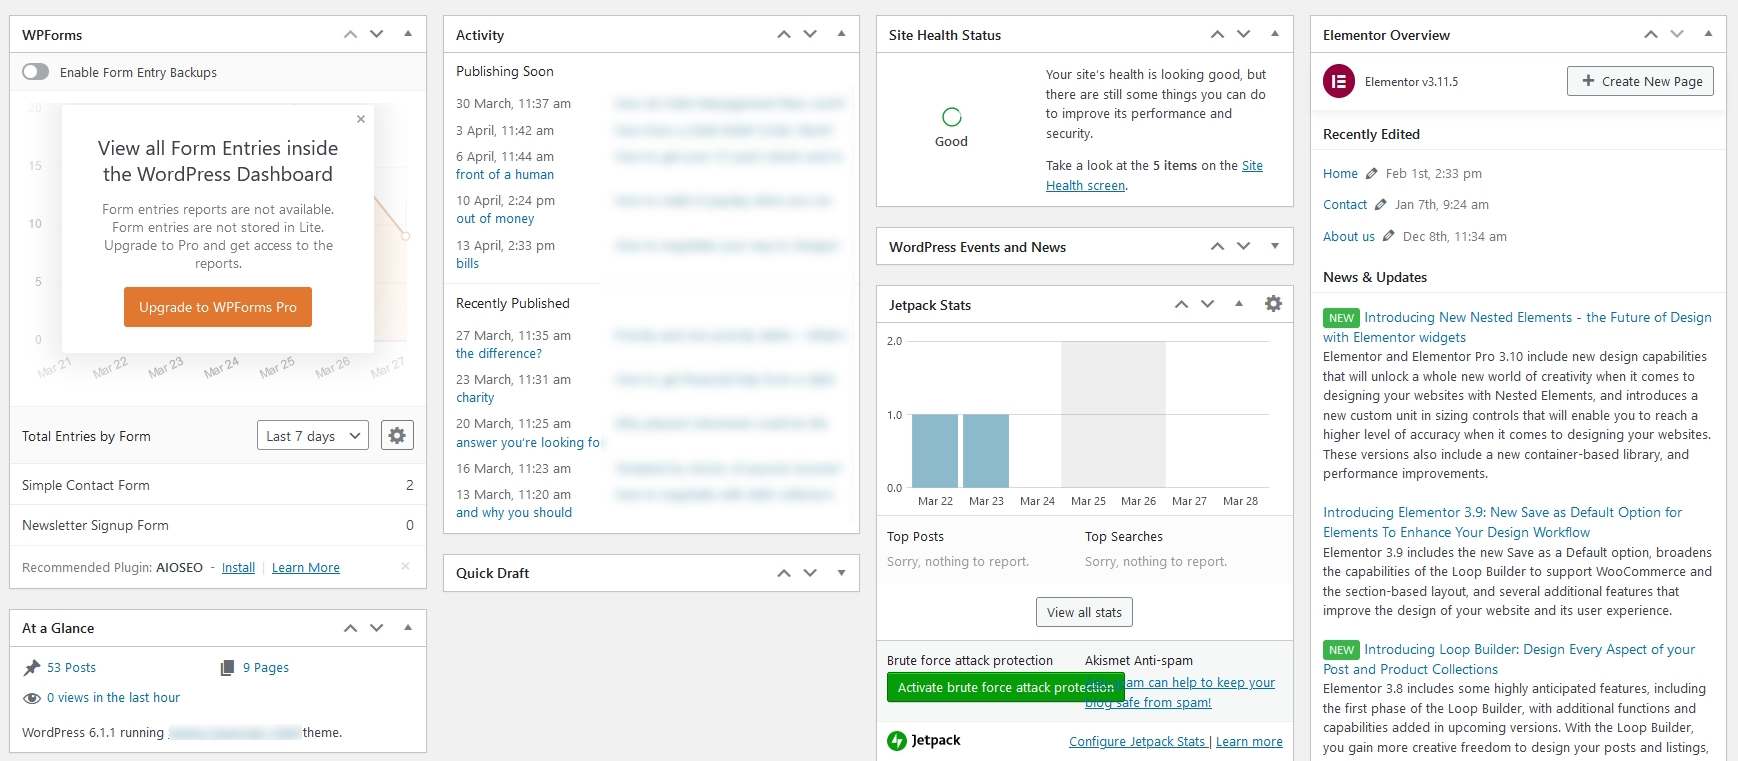The height and width of the screenshot is (761, 1738).
Task: Click Create New Page button
Action: [1640, 81]
